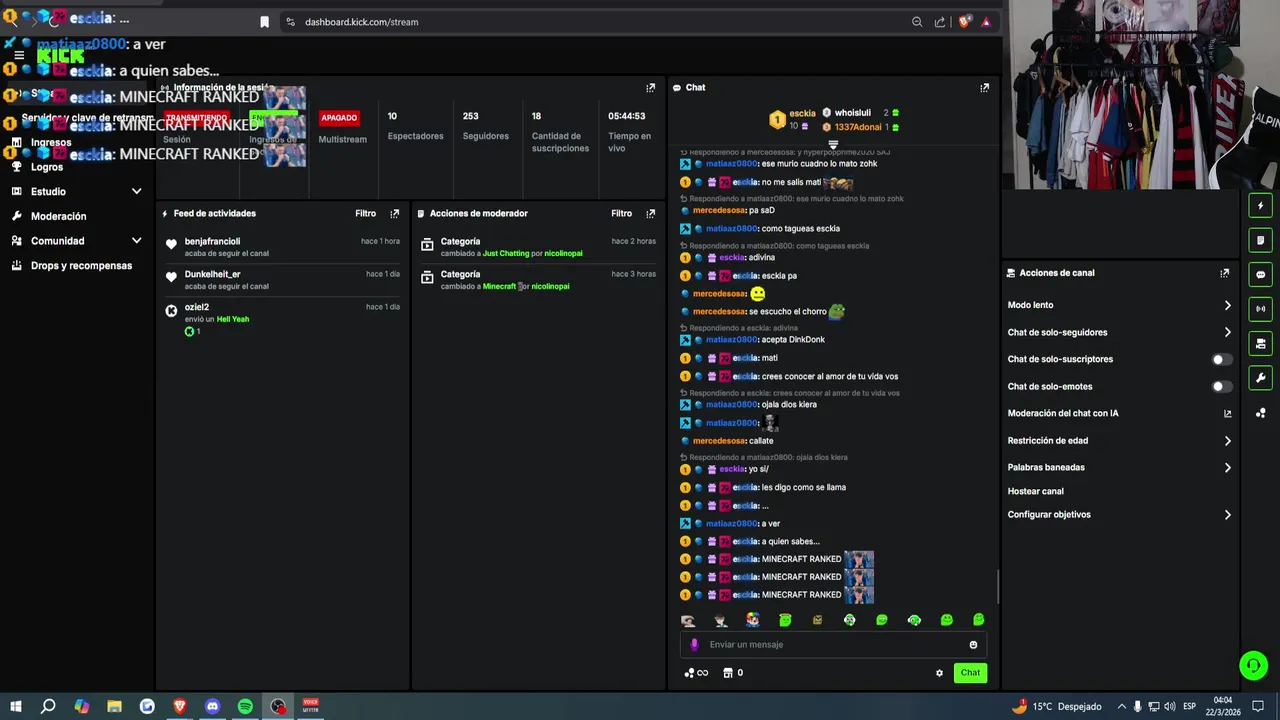
Task: Open Filtro in Acciones de moderador
Action: (622, 214)
